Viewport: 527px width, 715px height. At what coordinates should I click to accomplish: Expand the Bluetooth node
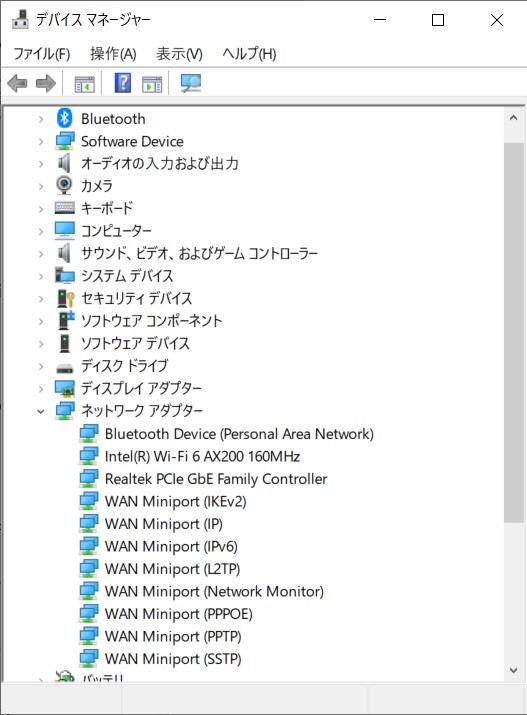[41, 119]
